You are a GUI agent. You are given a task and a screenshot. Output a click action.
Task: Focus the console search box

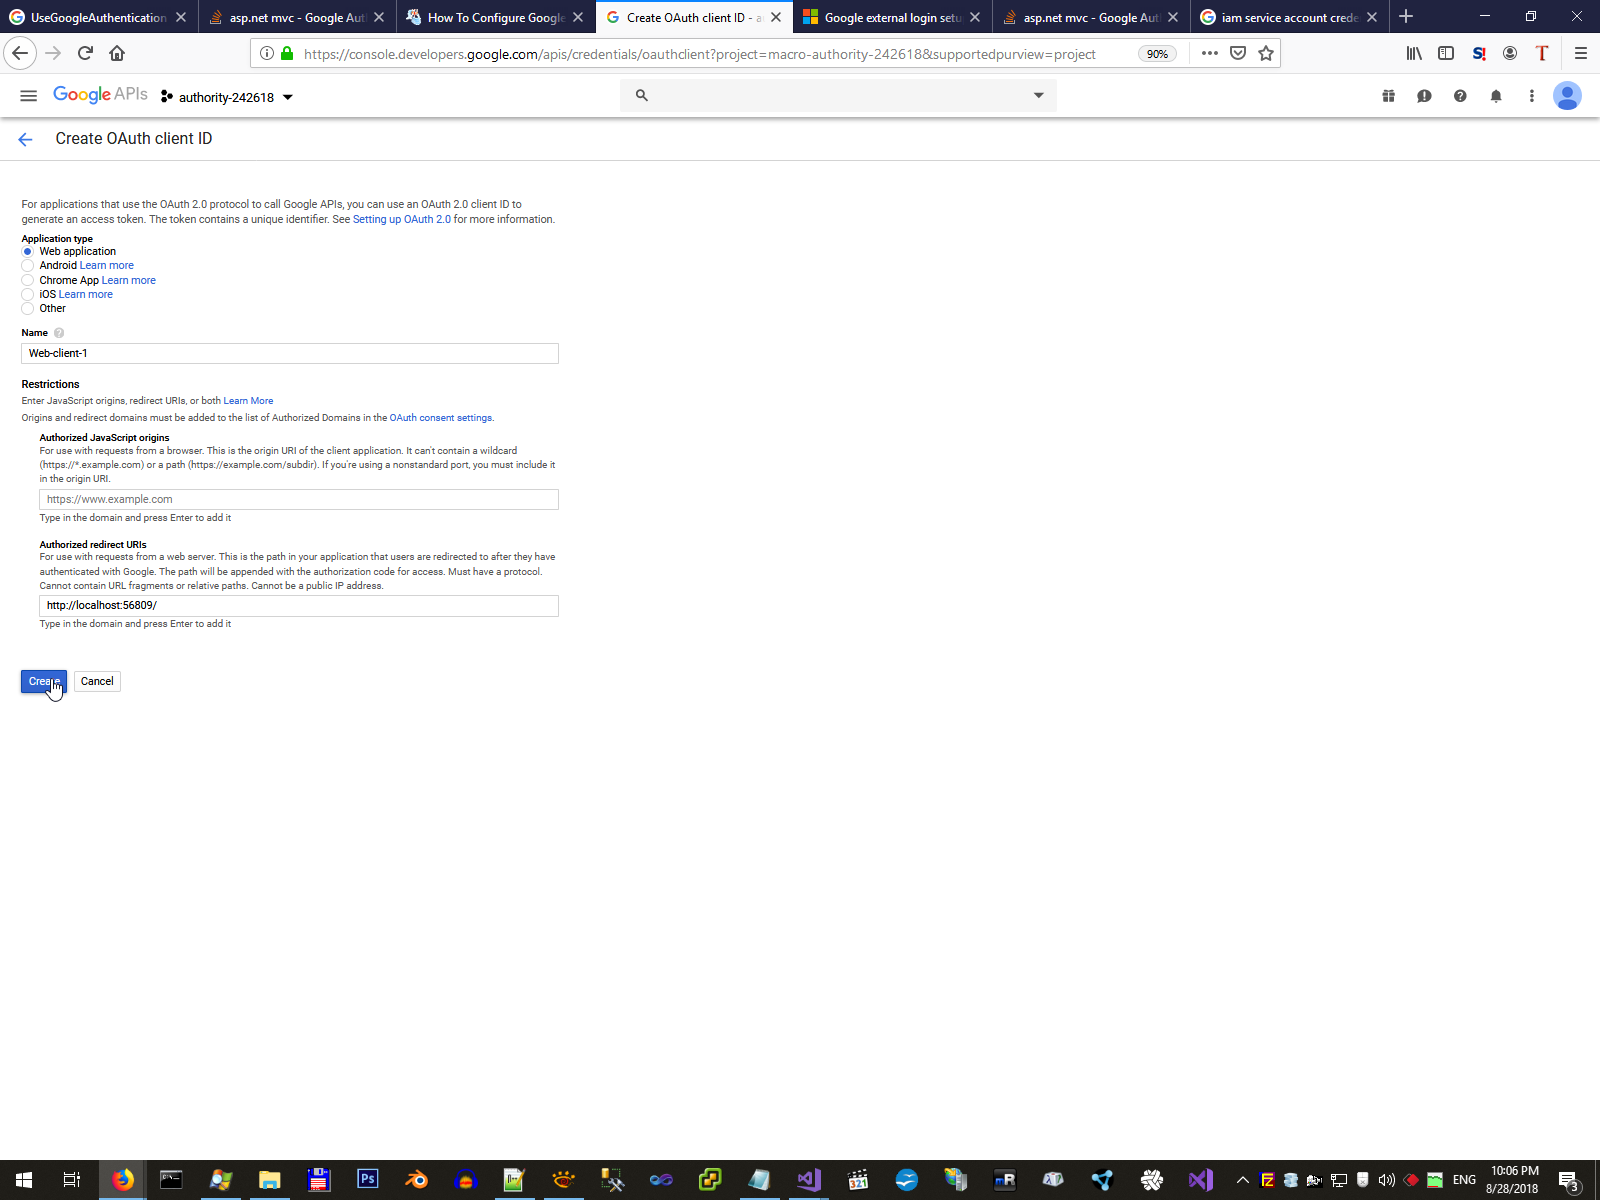(x=838, y=96)
